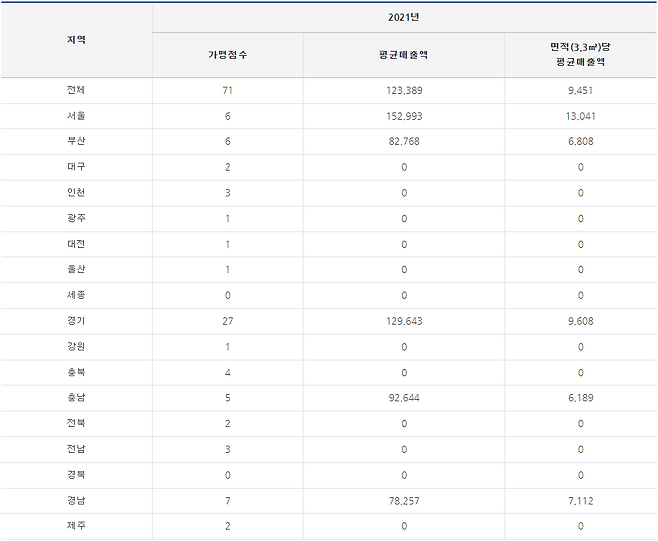Screen dimensions: 658x541
Task: Click the 평균매출액 column header
Action: (404, 54)
